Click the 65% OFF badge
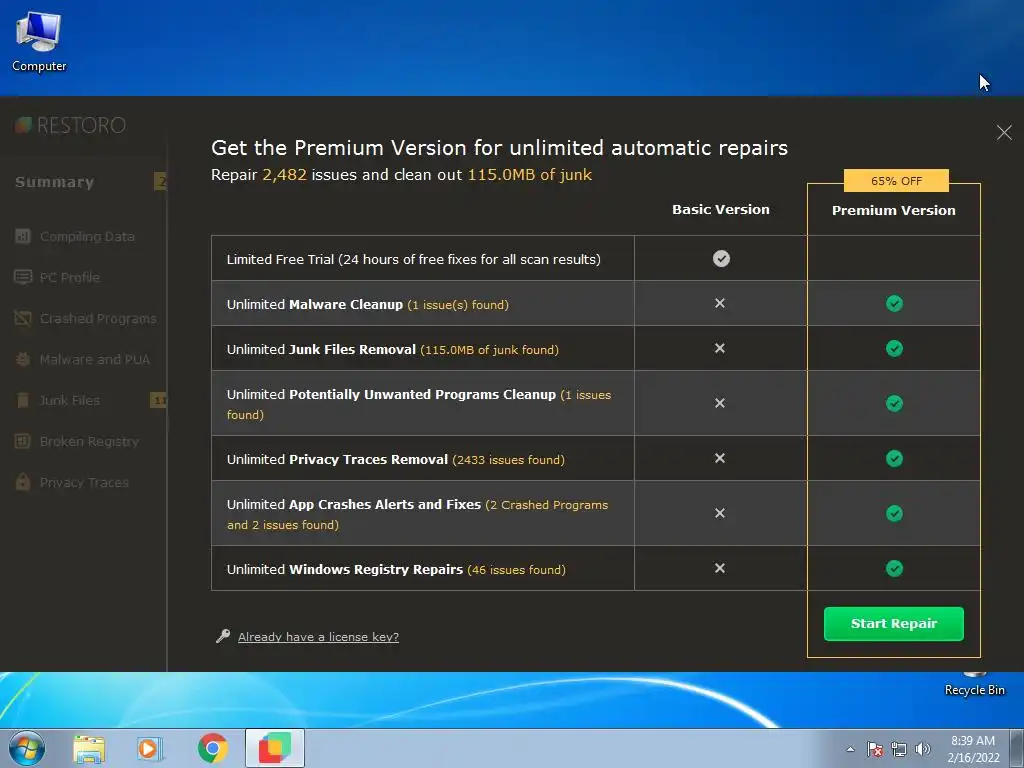Image resolution: width=1024 pixels, height=768 pixels. [x=896, y=181]
